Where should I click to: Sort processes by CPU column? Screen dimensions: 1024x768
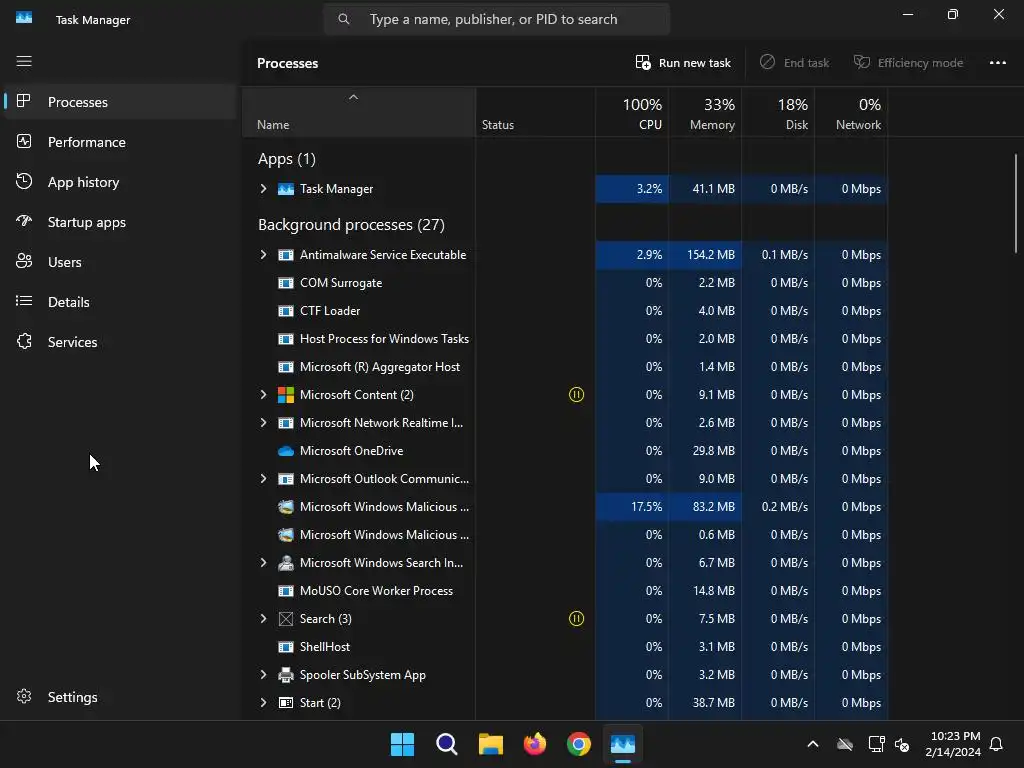(x=632, y=113)
